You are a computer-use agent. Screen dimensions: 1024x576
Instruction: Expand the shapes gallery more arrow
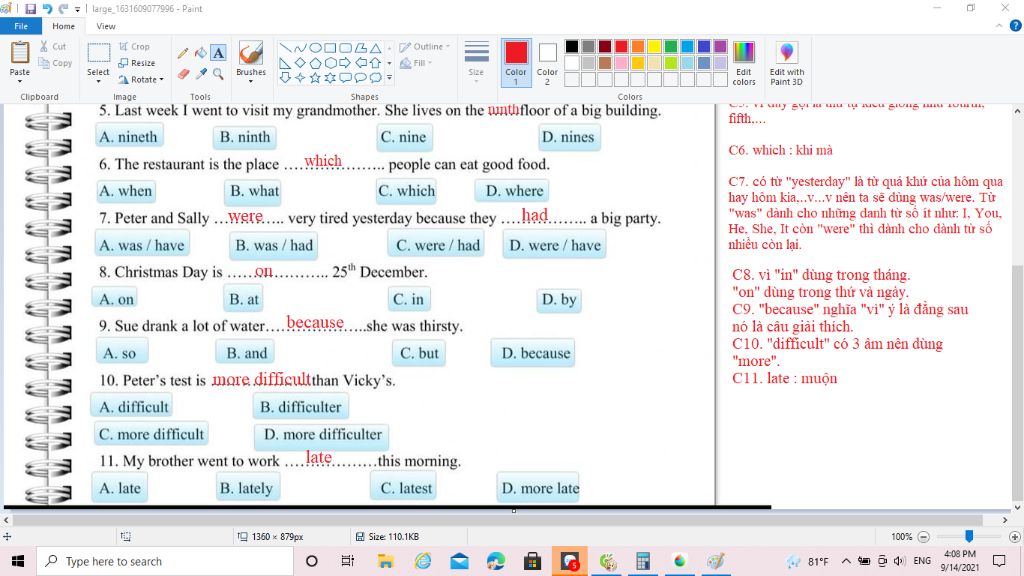[x=389, y=78]
